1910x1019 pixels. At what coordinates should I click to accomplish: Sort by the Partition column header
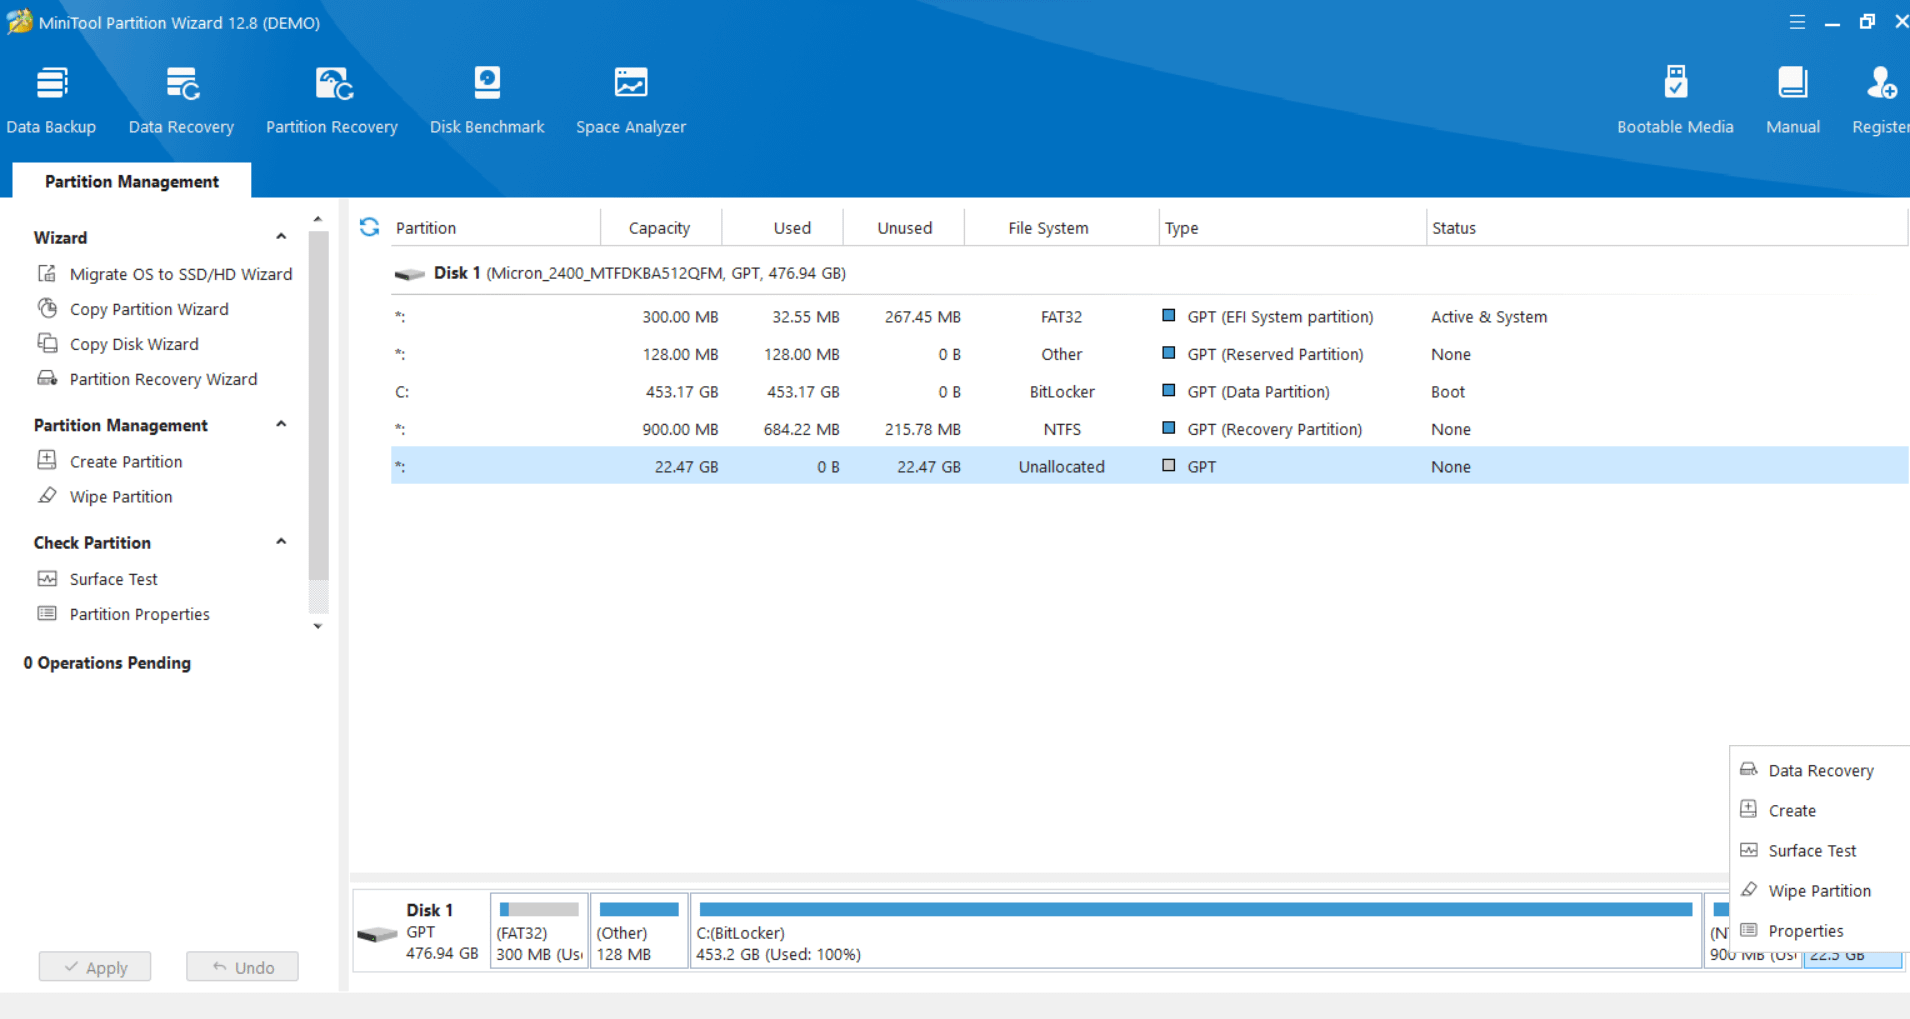[495, 228]
